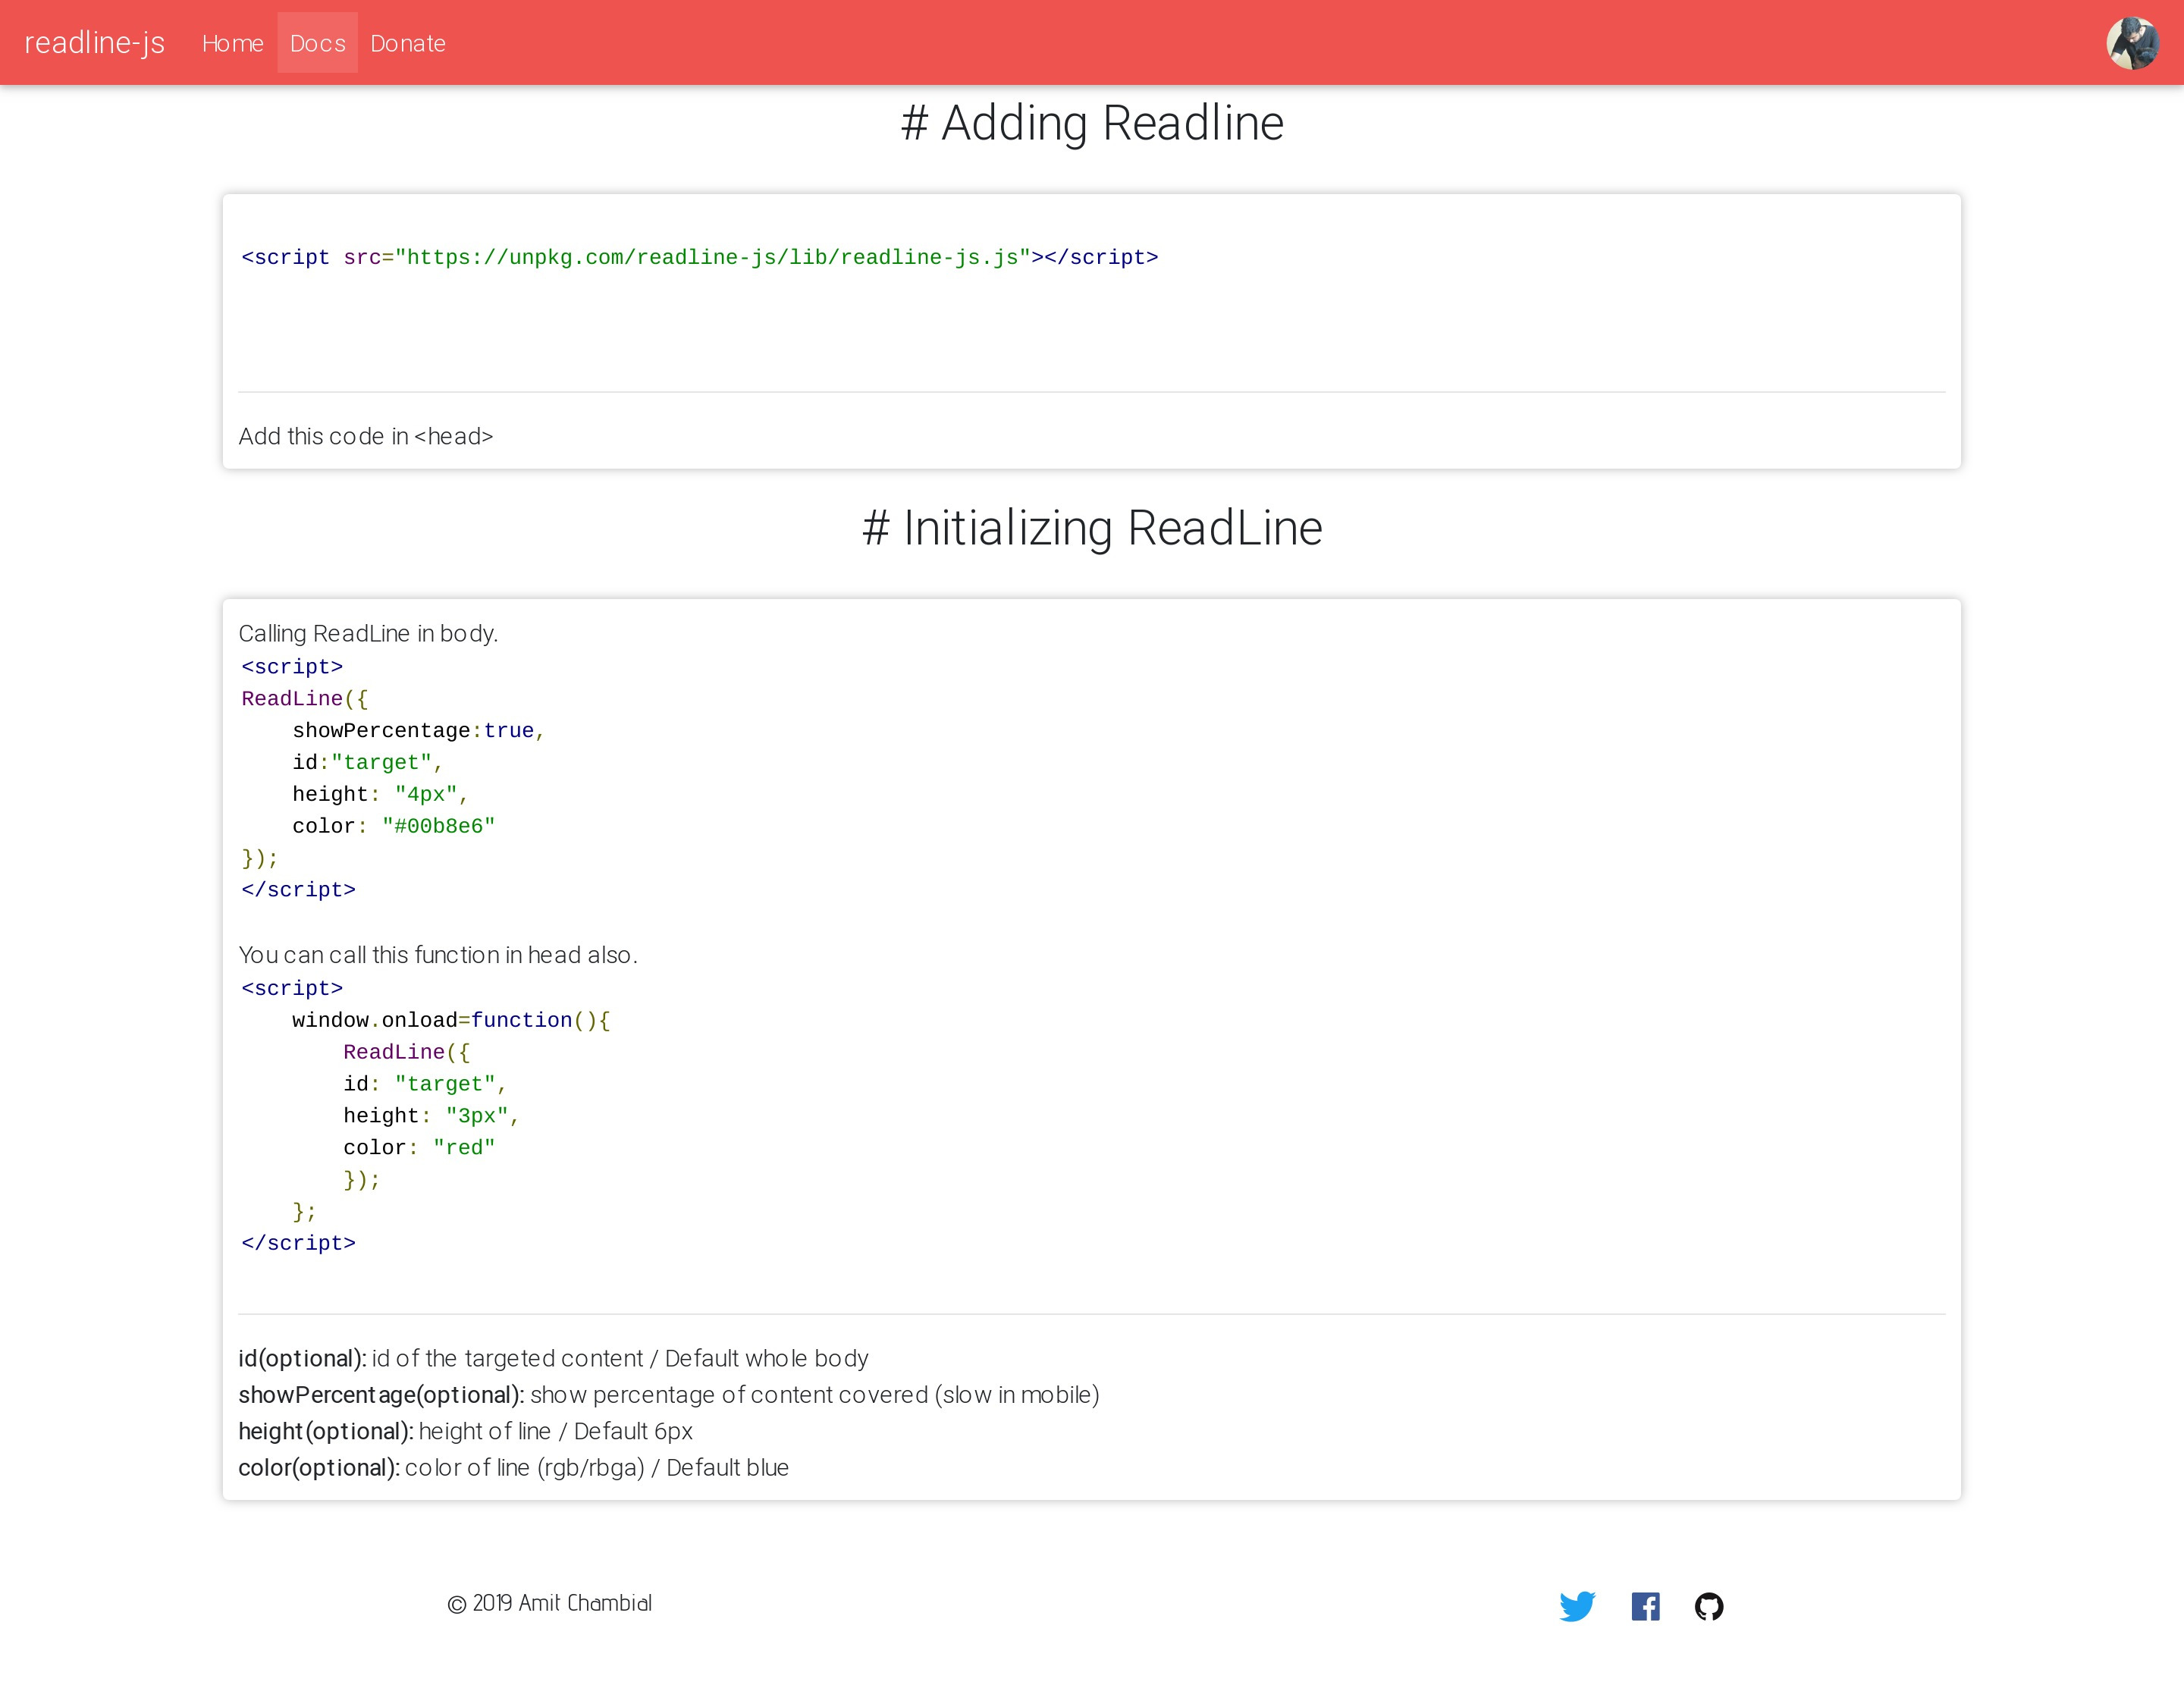Click the Facebook icon in footer
2184x1685 pixels.
pyautogui.click(x=1645, y=1606)
